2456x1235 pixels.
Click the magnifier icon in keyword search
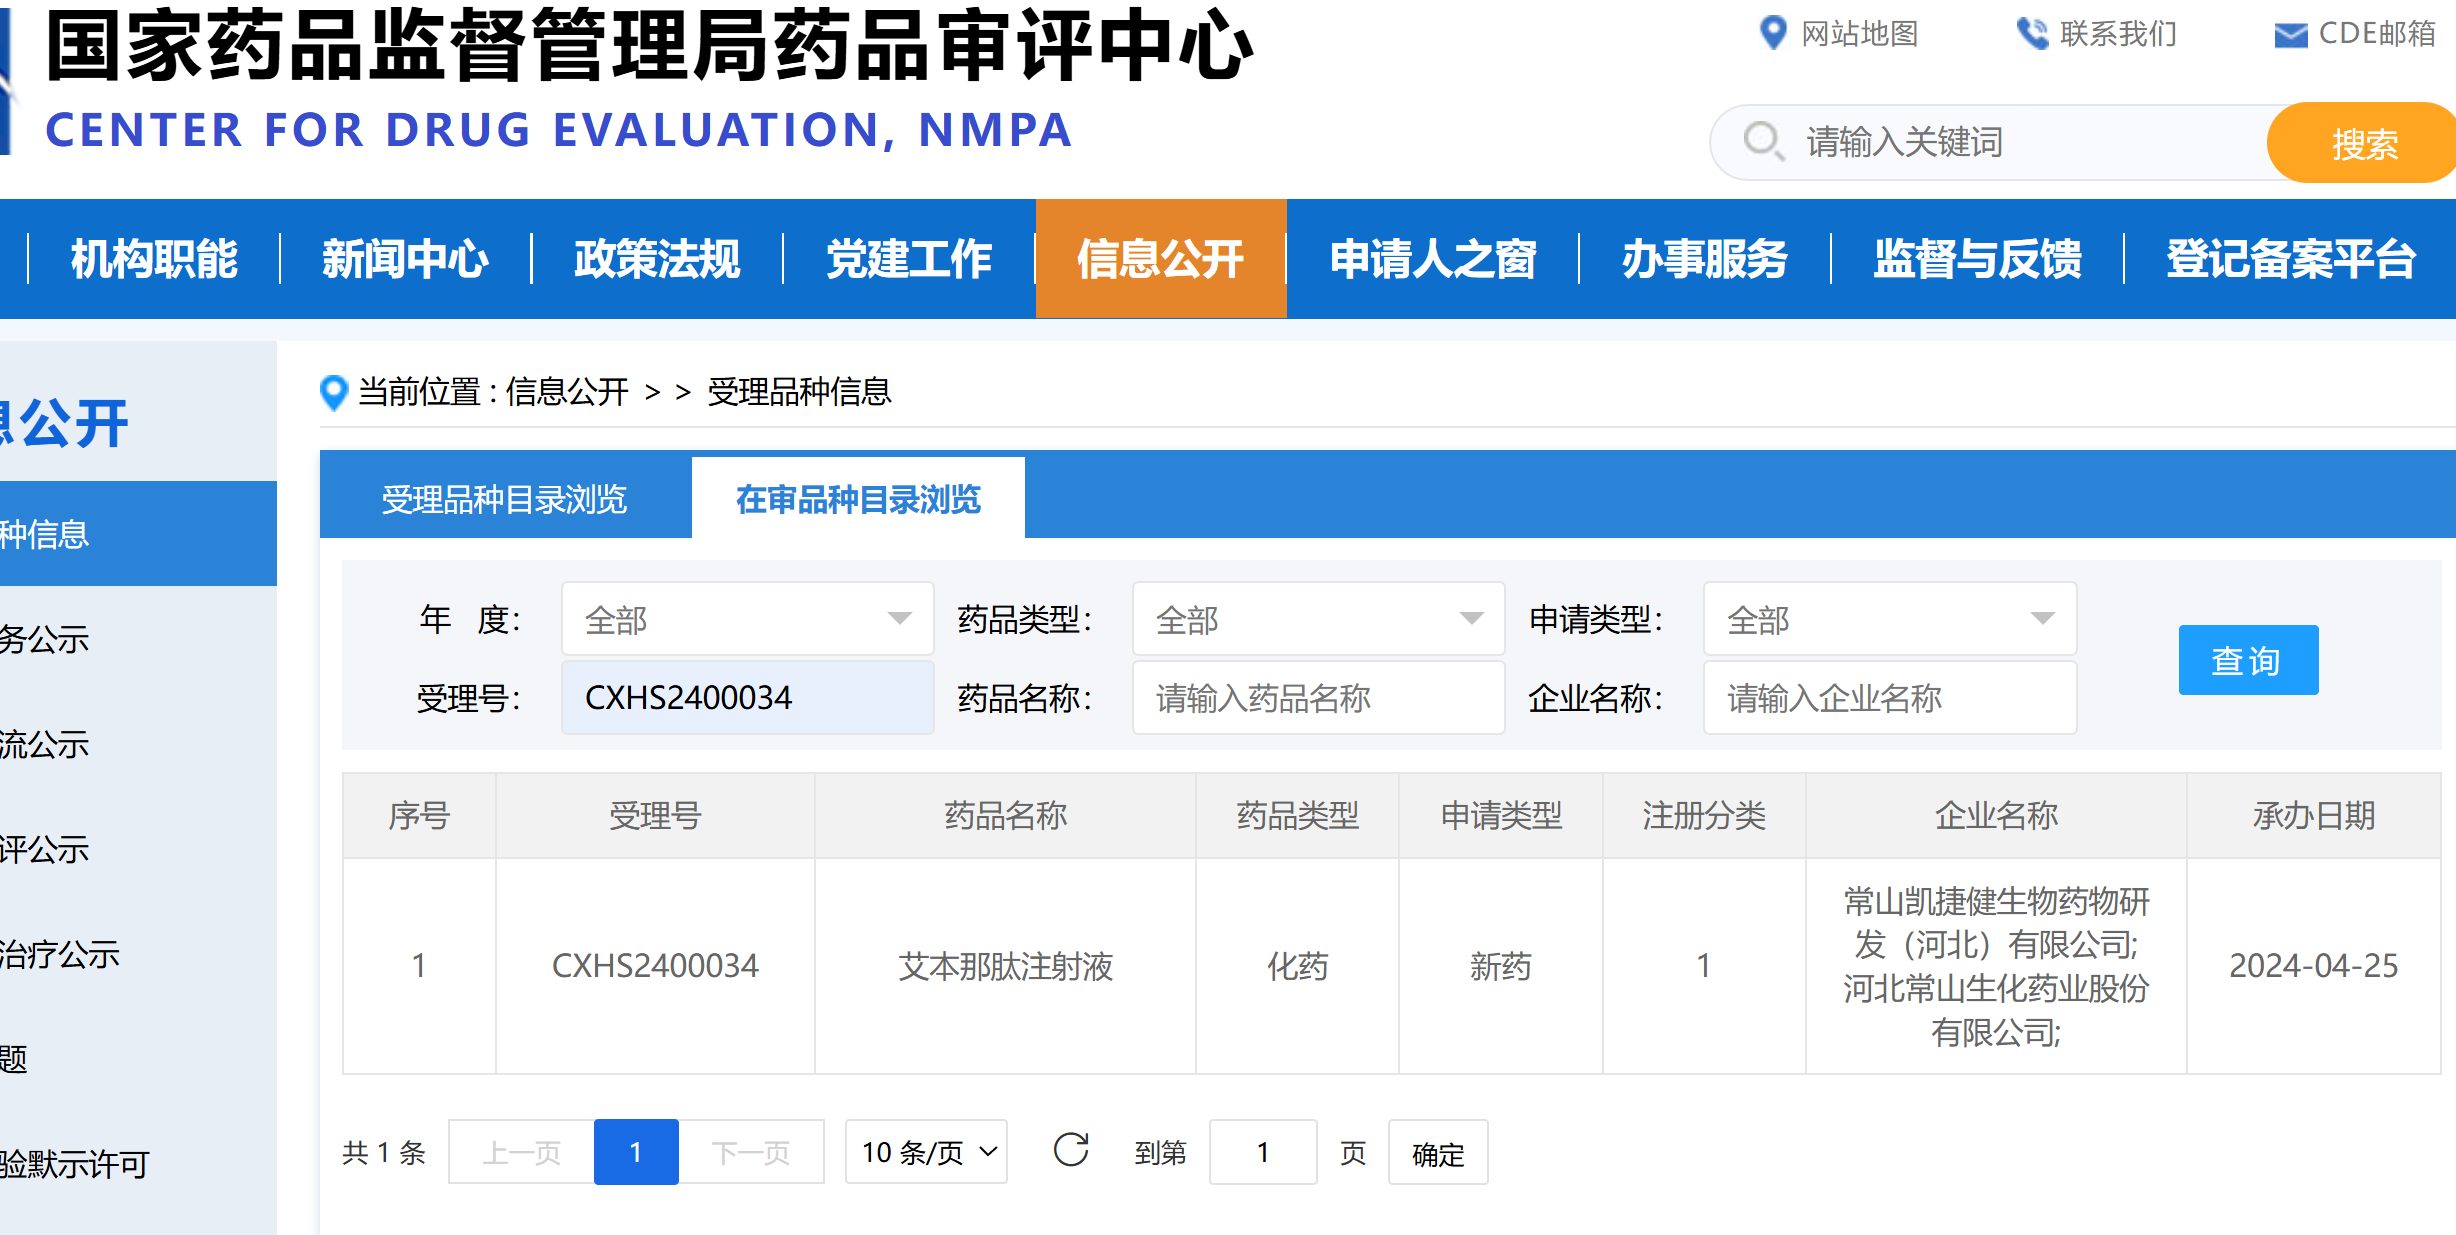point(1762,141)
